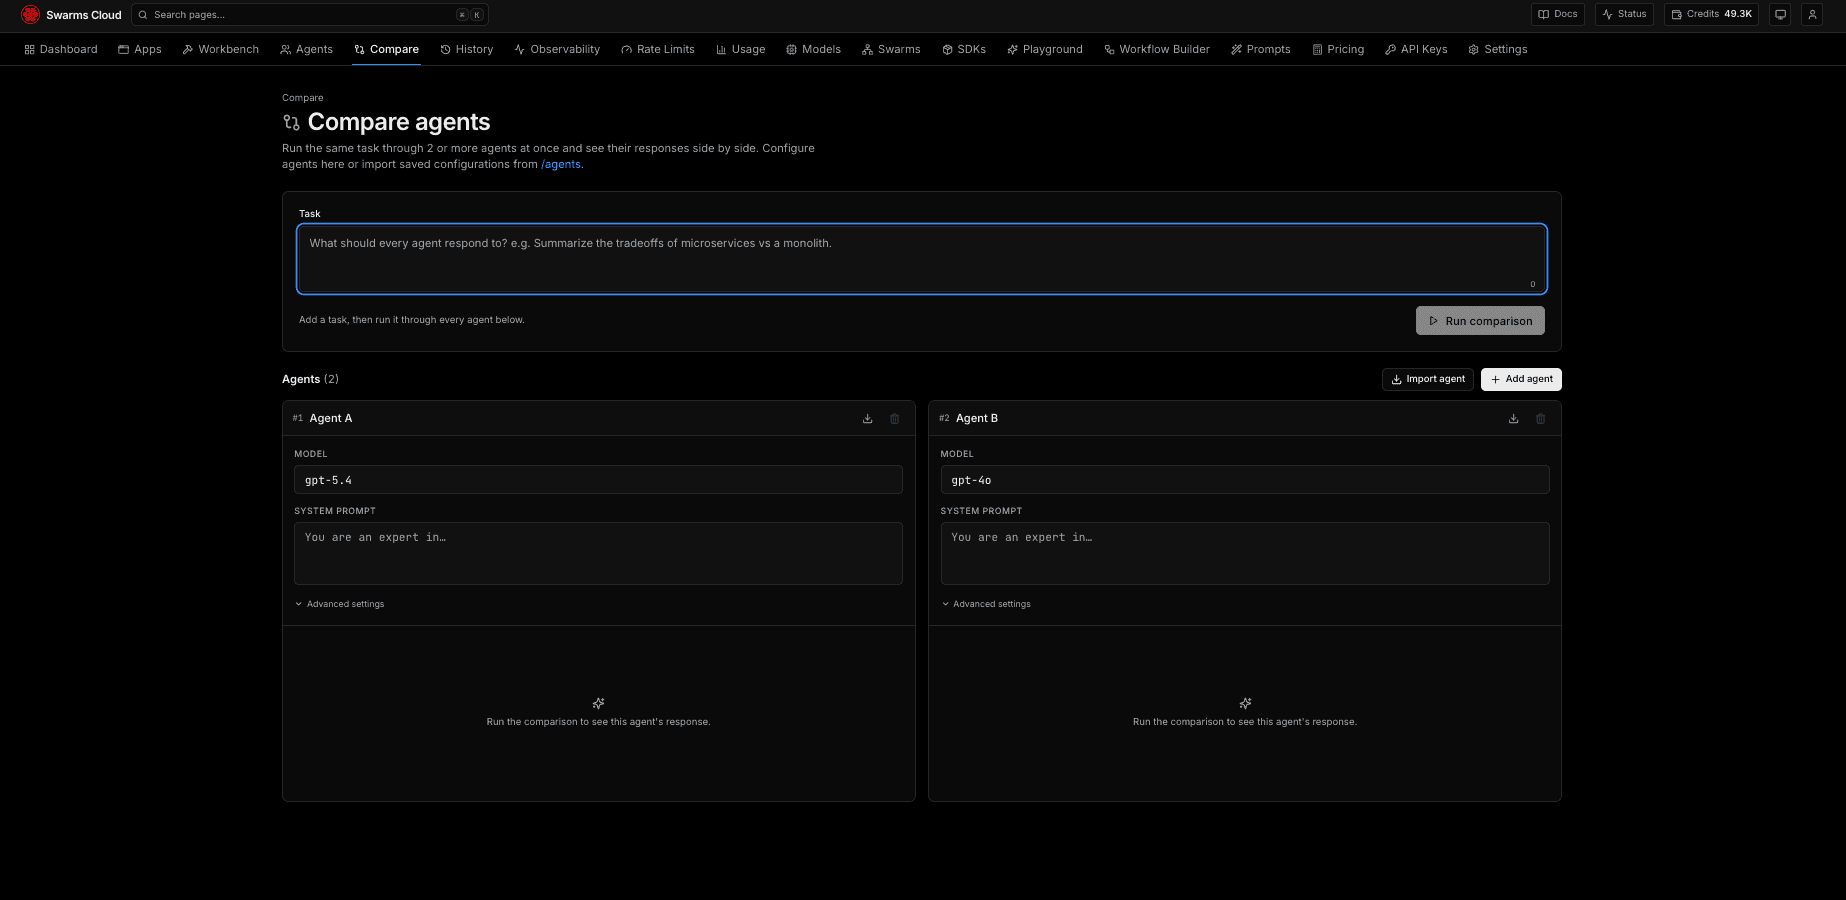Open the Models tab

(x=814, y=49)
